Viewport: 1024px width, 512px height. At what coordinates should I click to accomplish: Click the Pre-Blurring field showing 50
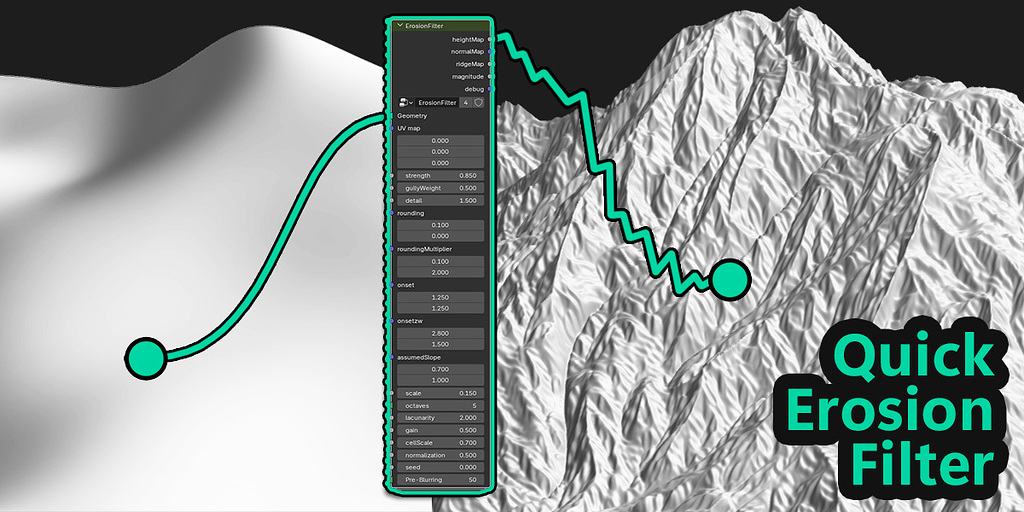(x=441, y=480)
